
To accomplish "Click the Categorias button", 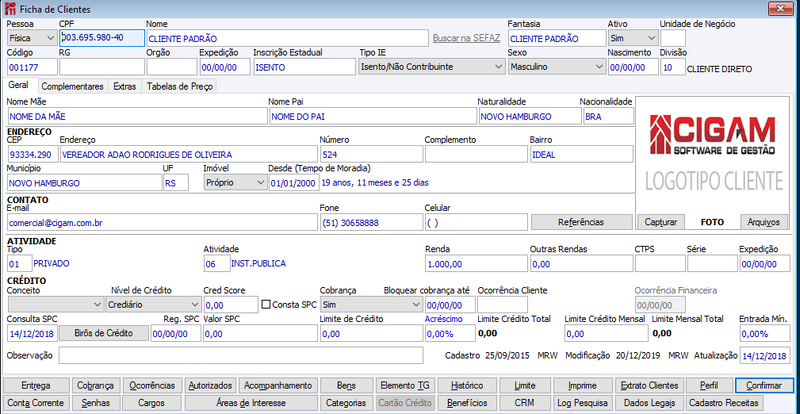I will point(346,402).
